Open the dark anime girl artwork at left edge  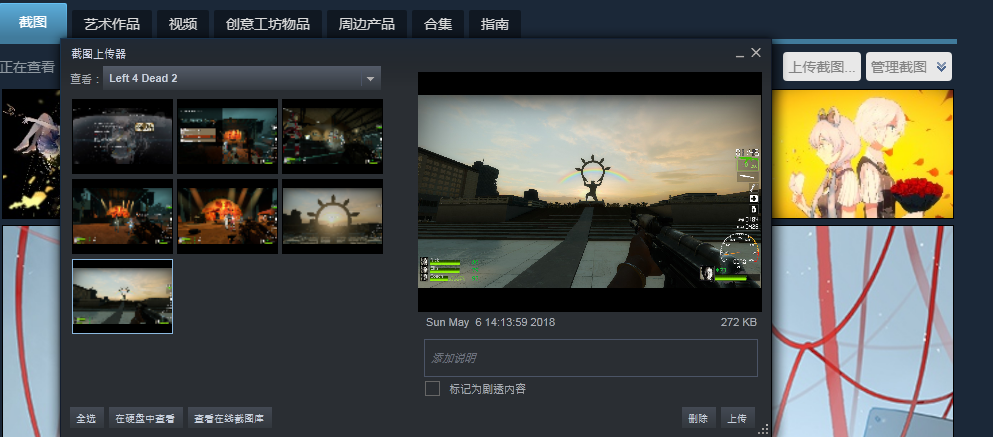30,153
